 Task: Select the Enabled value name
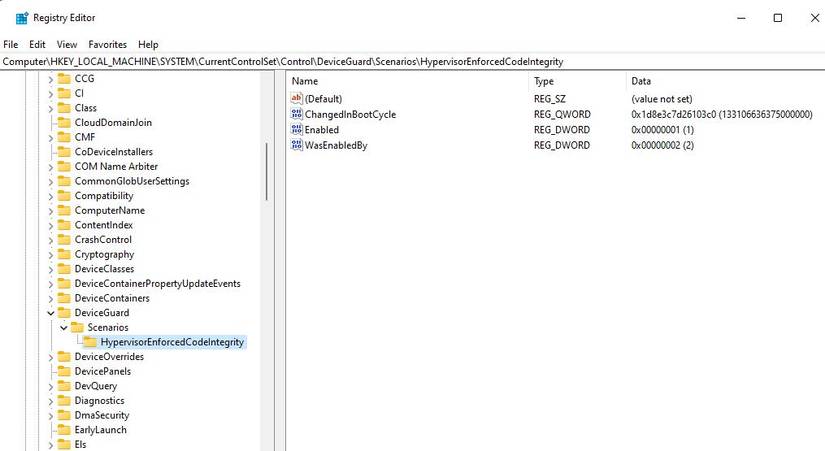pos(321,130)
